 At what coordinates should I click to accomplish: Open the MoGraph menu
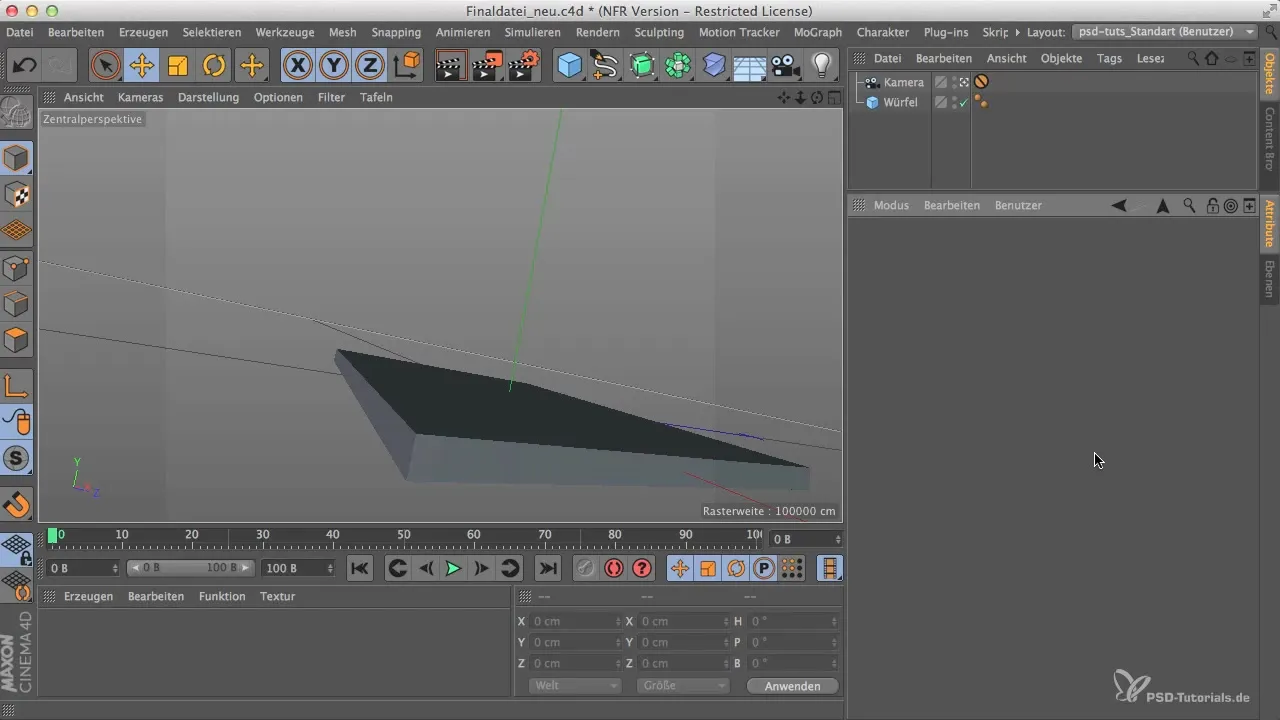pos(817,32)
